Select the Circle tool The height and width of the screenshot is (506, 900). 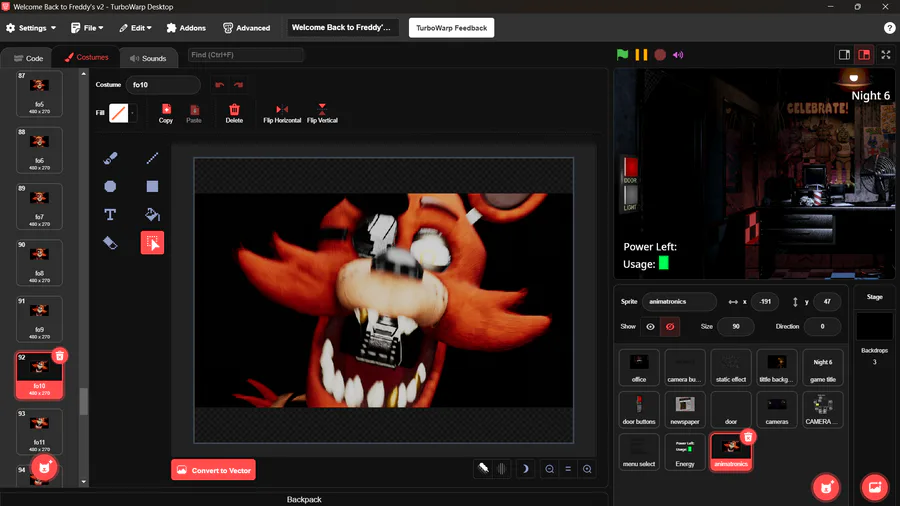click(110, 186)
